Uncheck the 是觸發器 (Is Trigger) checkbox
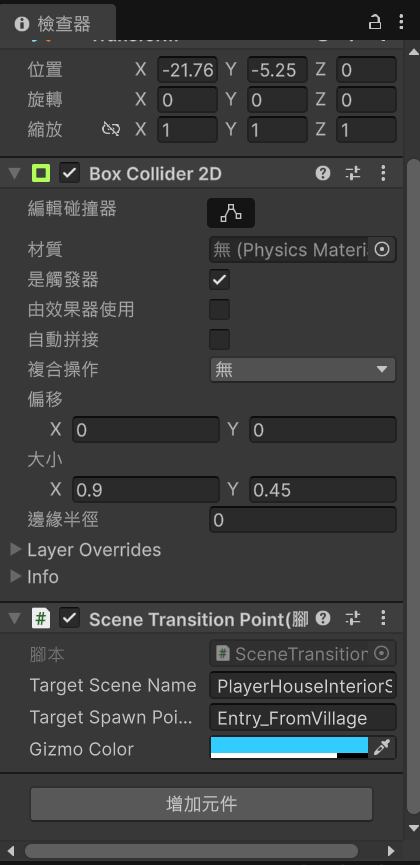 (x=220, y=280)
